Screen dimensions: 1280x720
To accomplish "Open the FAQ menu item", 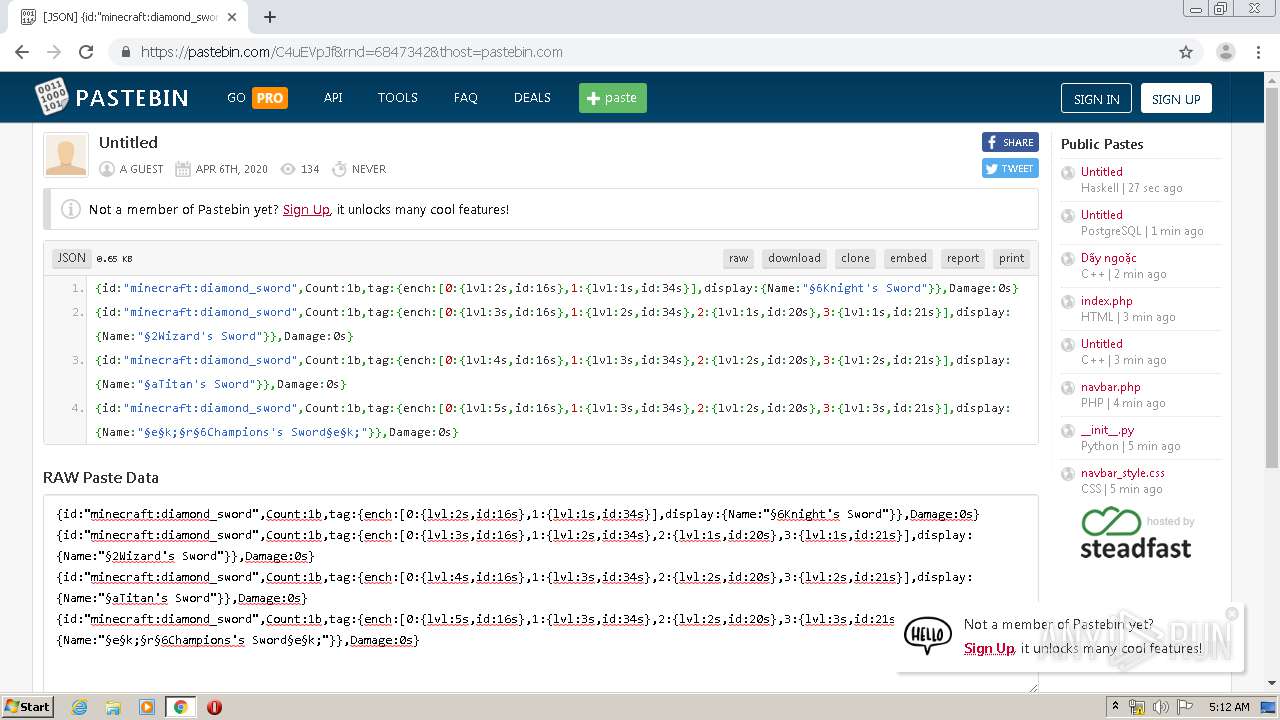I will 466,98.
